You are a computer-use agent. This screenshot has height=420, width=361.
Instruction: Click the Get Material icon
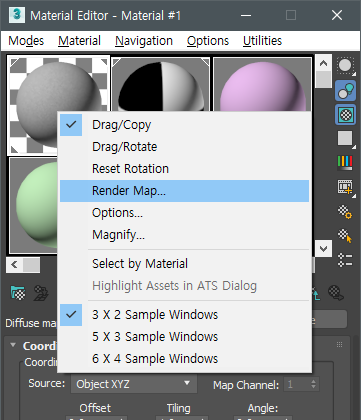pyautogui.click(x=18, y=293)
